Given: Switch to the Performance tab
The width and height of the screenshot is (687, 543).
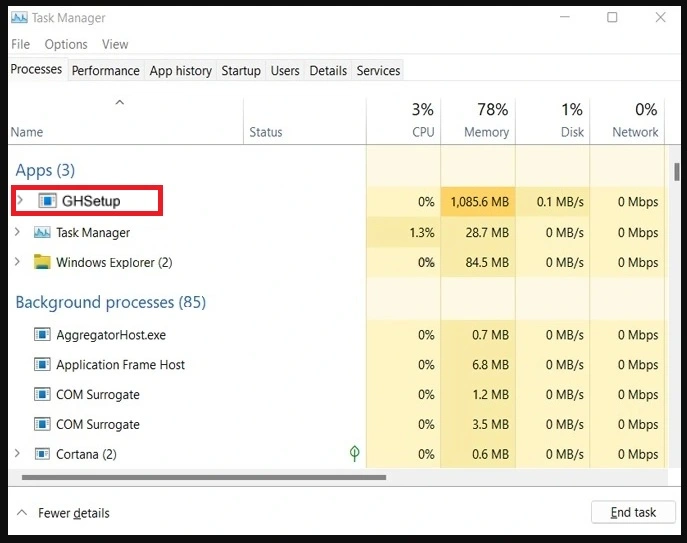Looking at the screenshot, I should point(106,71).
